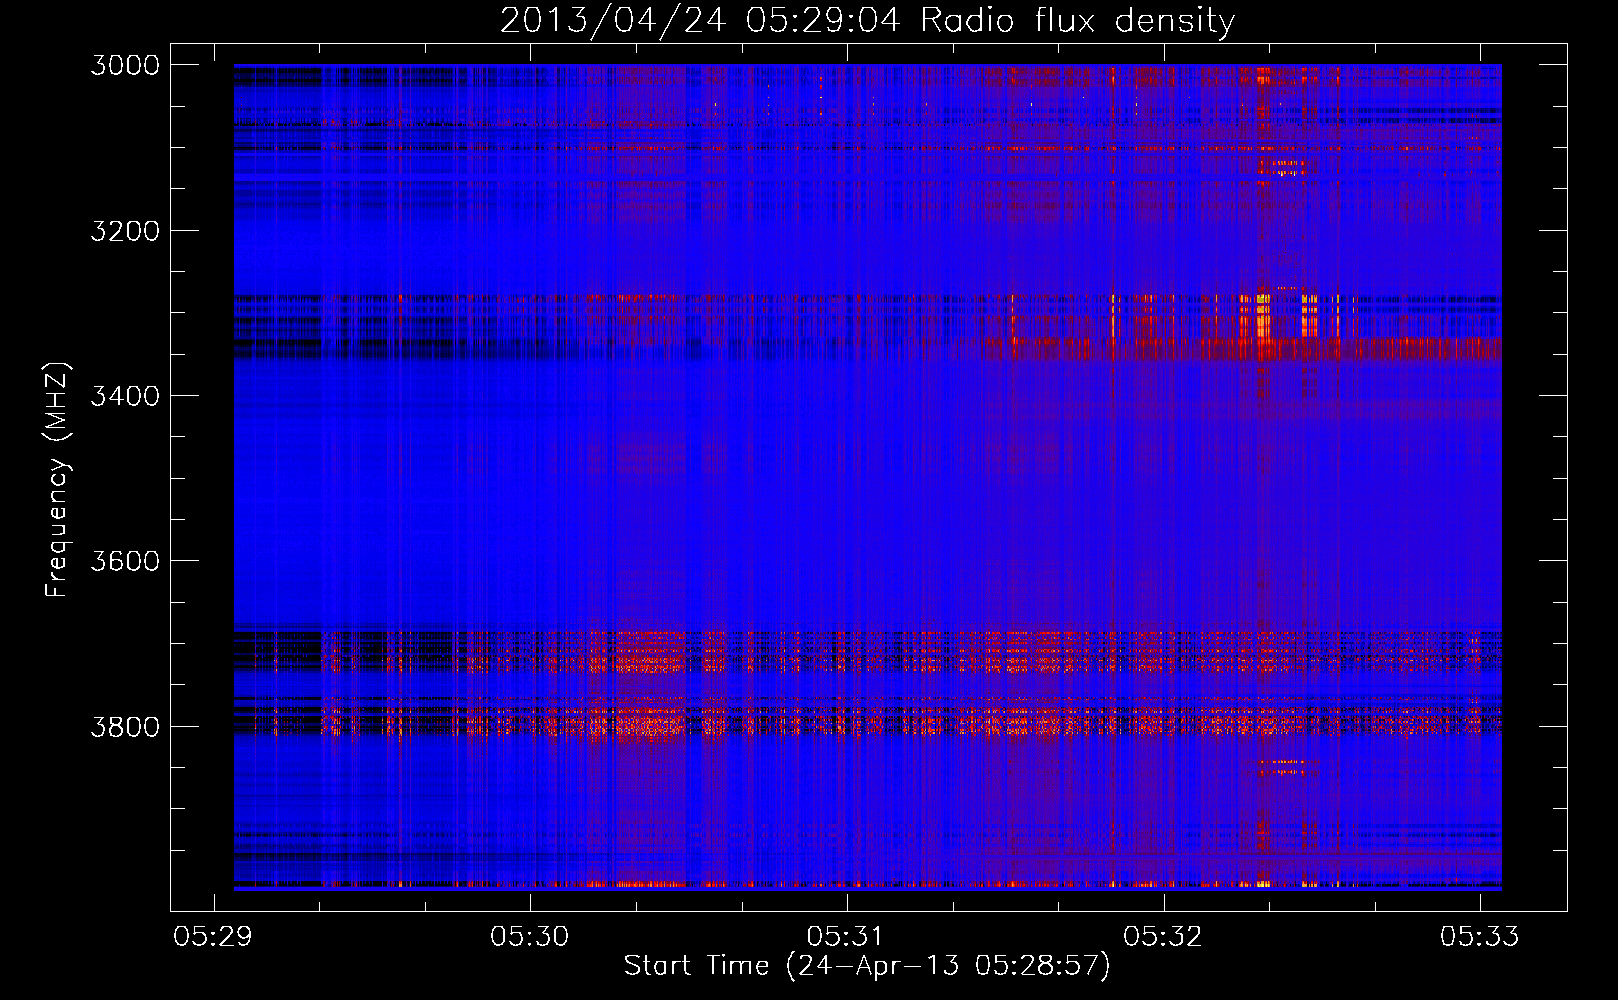Click the 05:29 time axis label

[x=213, y=936]
